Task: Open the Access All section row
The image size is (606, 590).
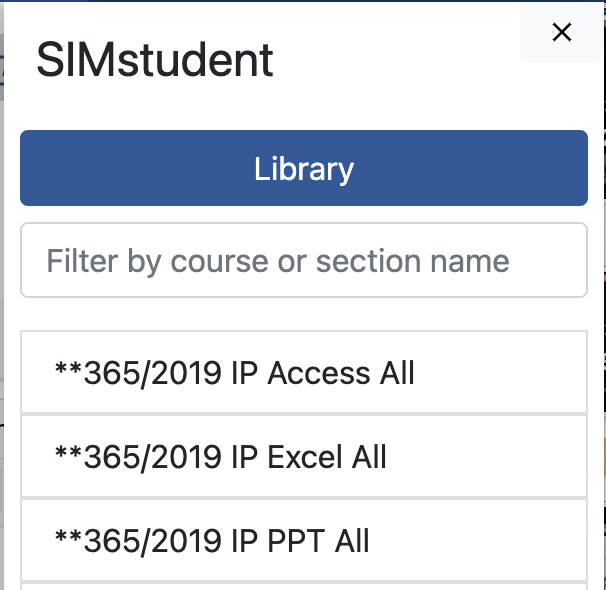Action: click(x=304, y=373)
